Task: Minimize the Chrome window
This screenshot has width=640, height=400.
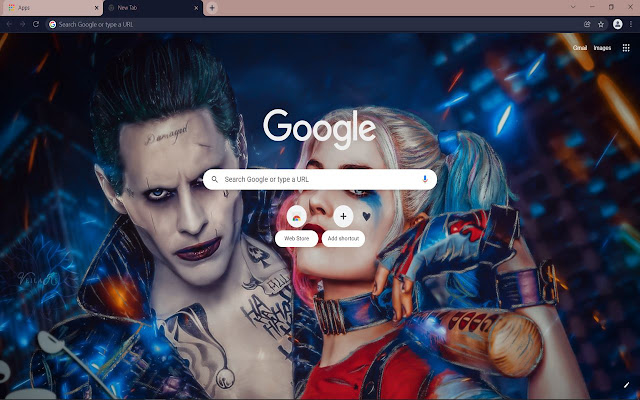Action: tap(592, 7)
